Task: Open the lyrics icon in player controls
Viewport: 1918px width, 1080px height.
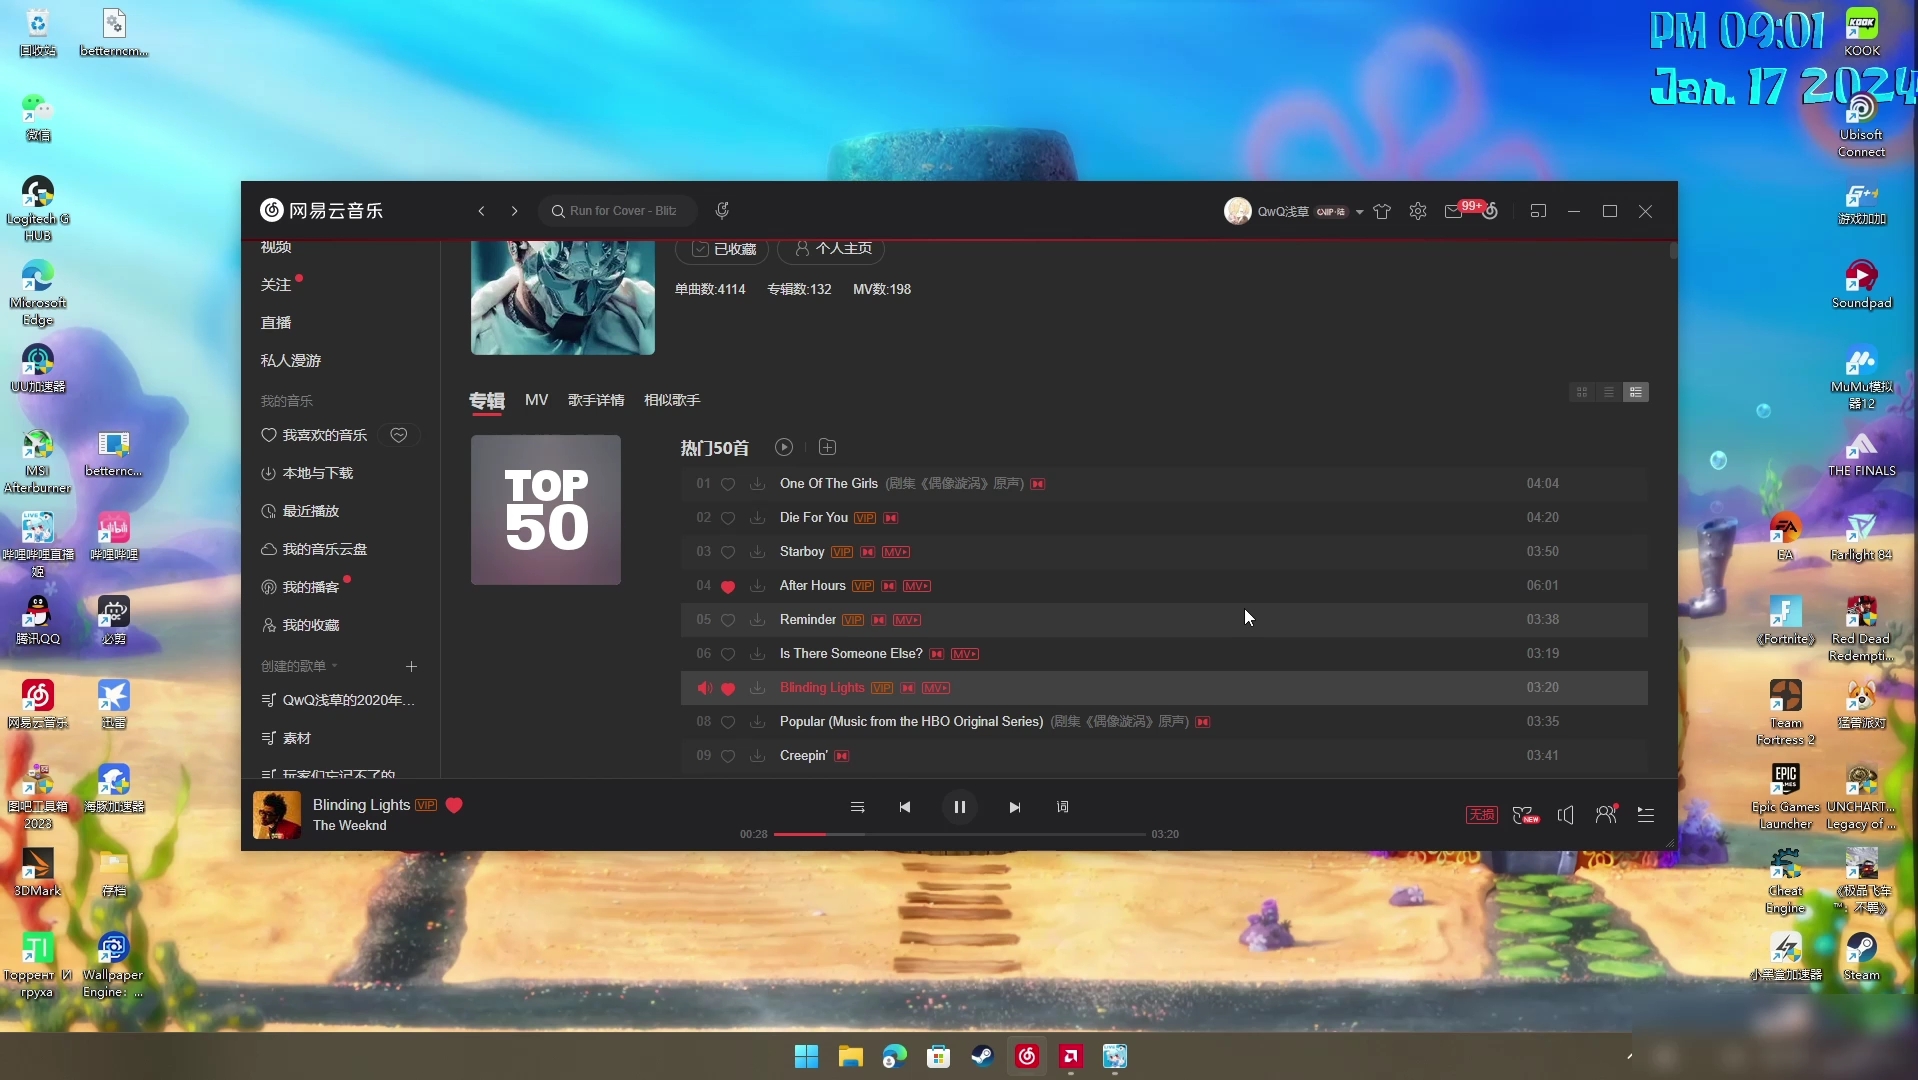Action: click(1062, 807)
